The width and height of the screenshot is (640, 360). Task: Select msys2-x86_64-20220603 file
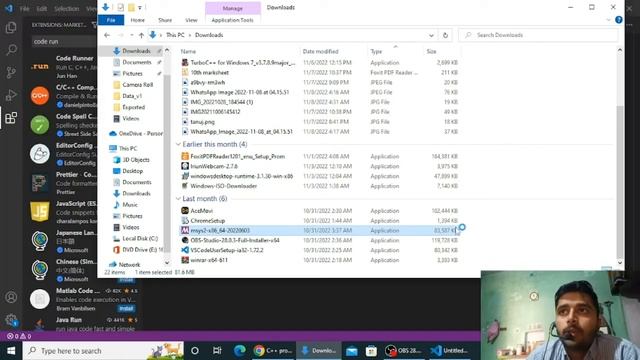tap(320, 231)
